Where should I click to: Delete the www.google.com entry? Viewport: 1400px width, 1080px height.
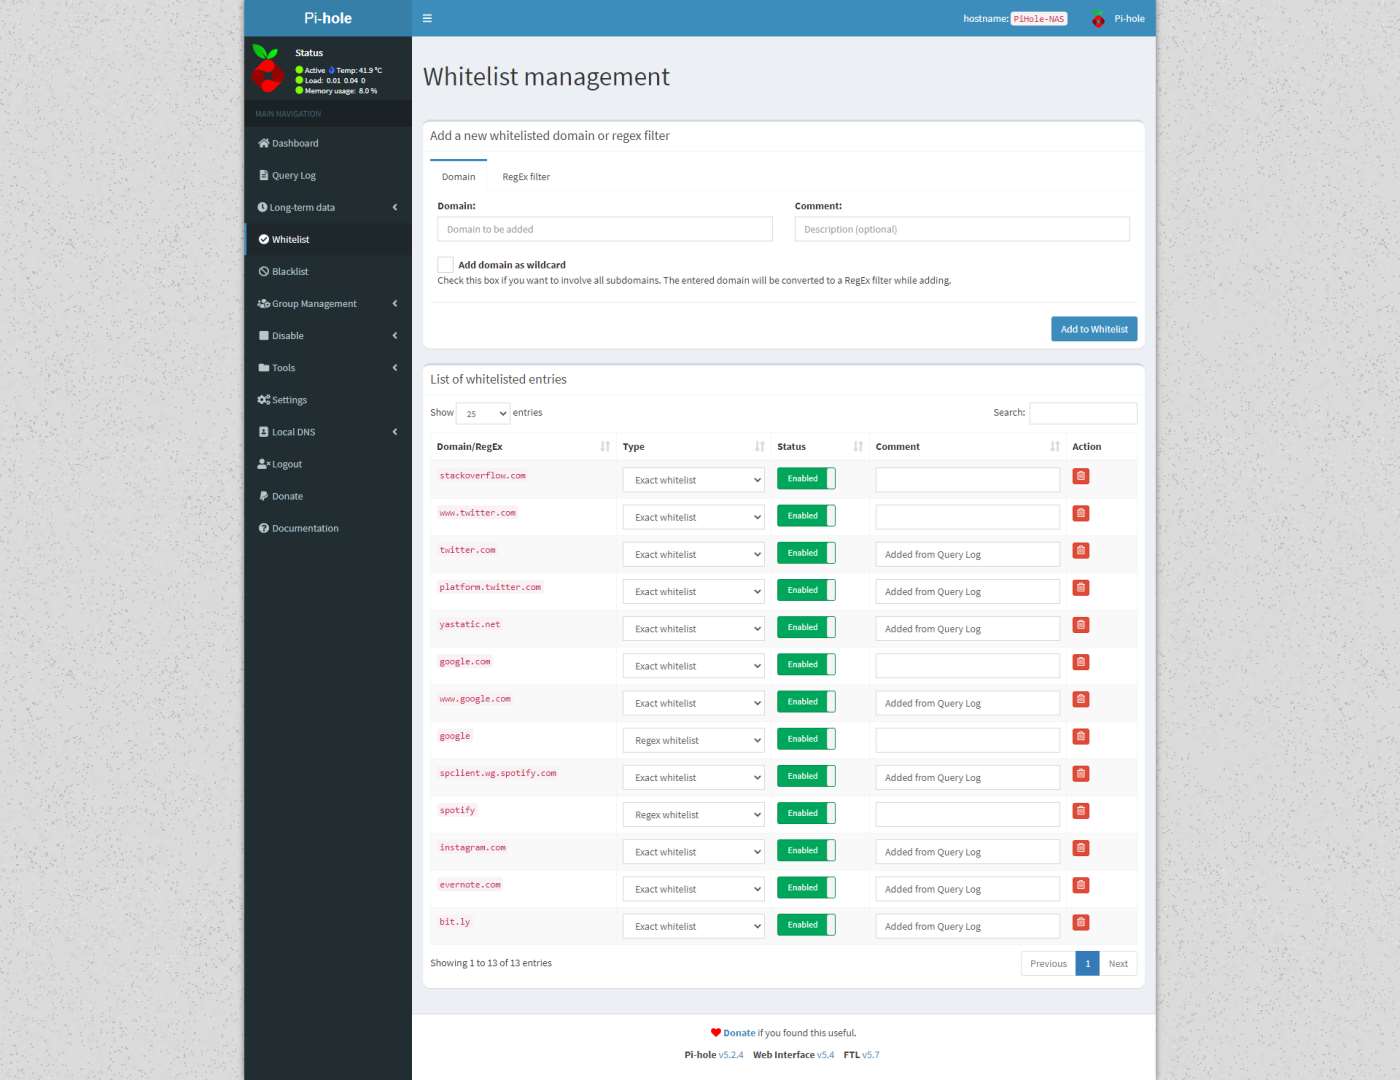click(x=1080, y=699)
